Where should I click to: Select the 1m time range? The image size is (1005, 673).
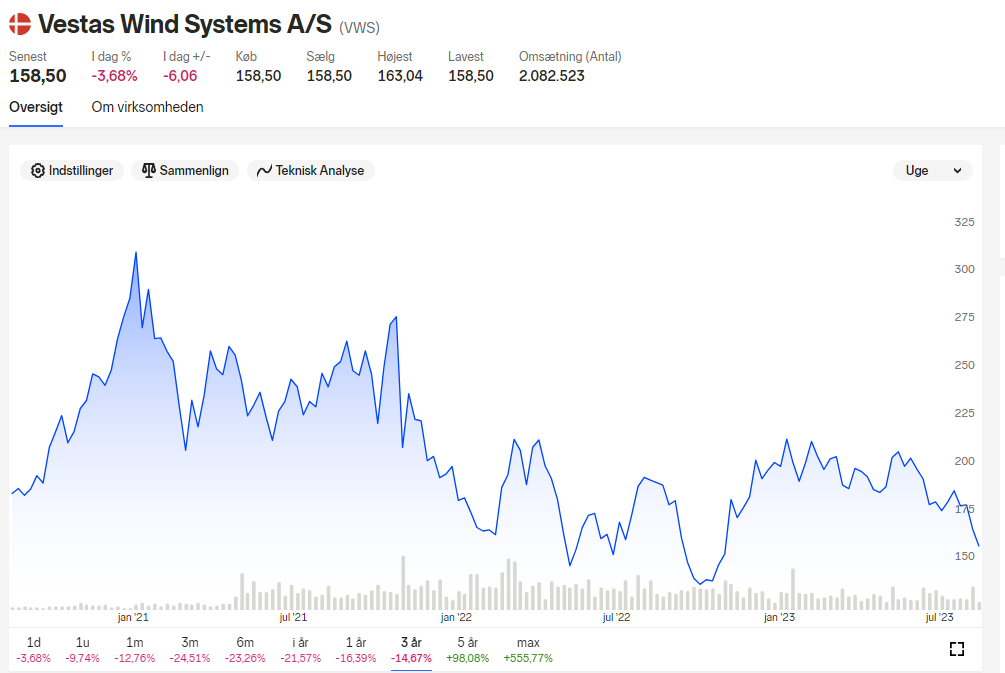[x=135, y=649]
